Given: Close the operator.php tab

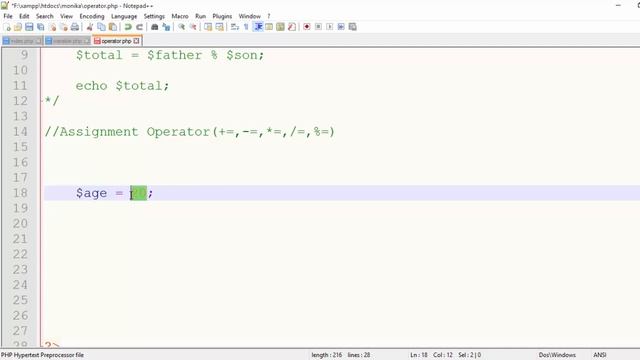Looking at the screenshot, I should tap(136, 41).
